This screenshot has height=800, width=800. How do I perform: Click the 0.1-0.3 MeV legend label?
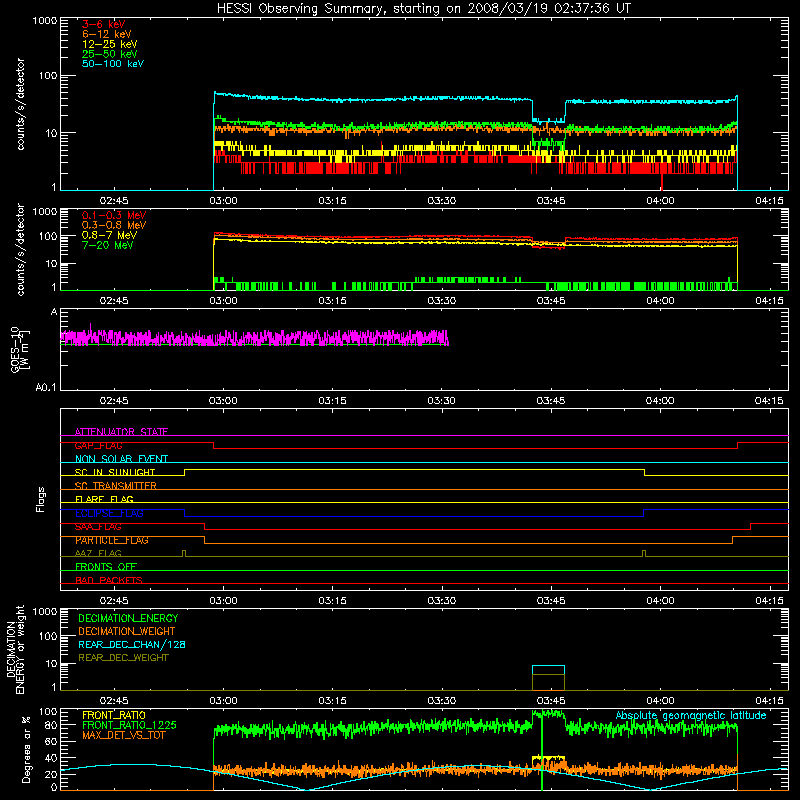(114, 215)
